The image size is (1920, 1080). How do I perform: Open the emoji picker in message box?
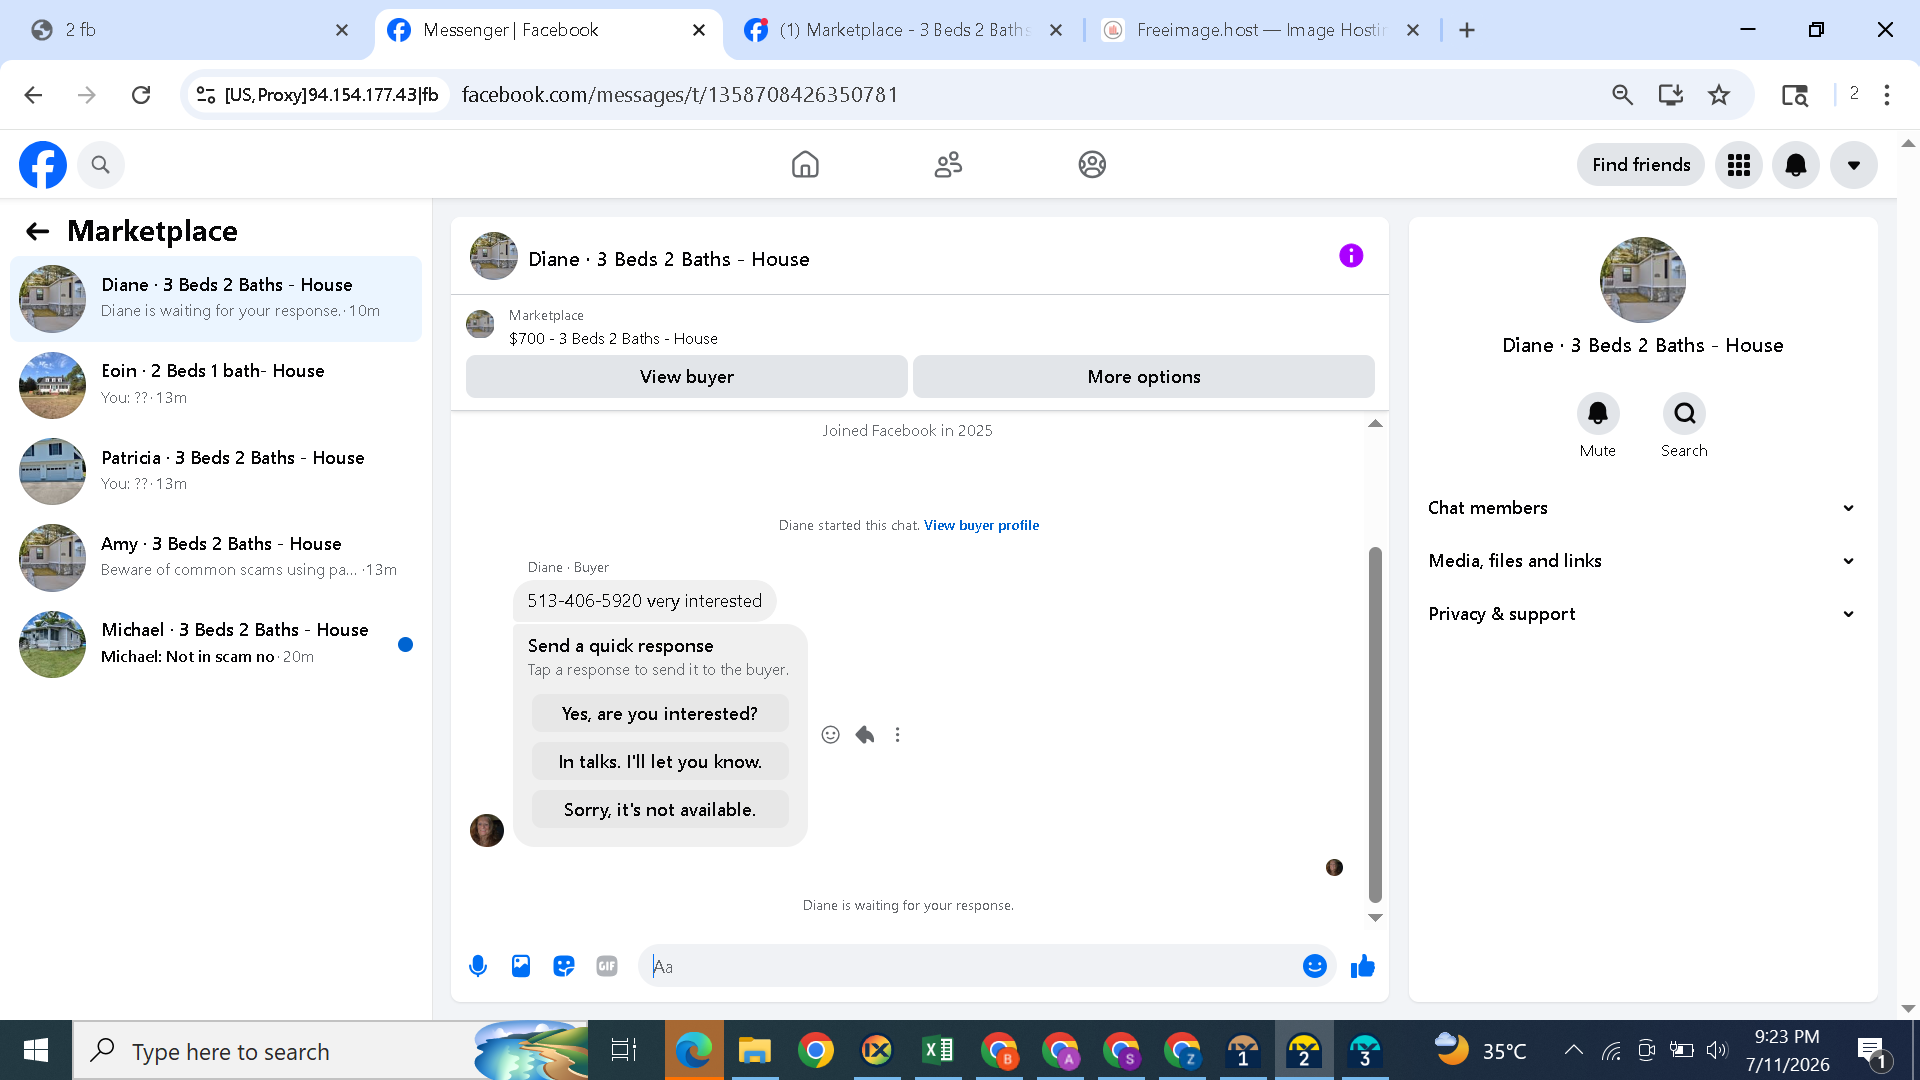click(x=1315, y=966)
